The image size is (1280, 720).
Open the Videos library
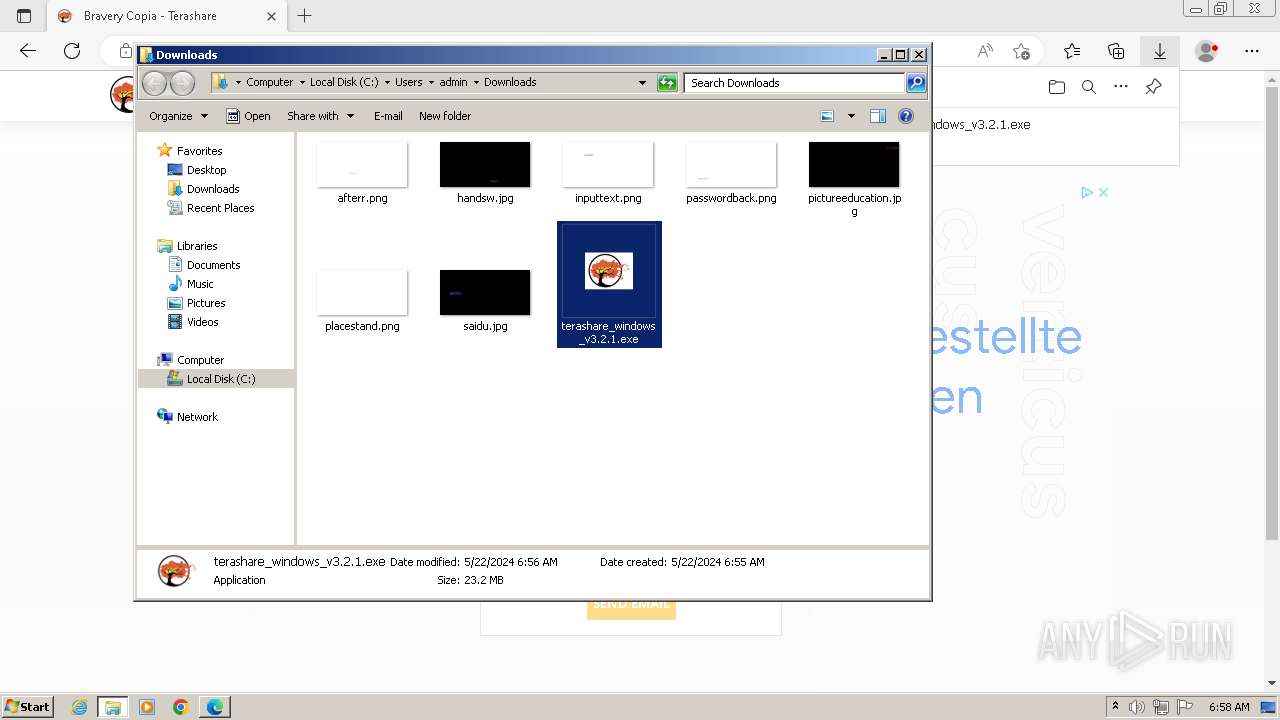pos(193,322)
